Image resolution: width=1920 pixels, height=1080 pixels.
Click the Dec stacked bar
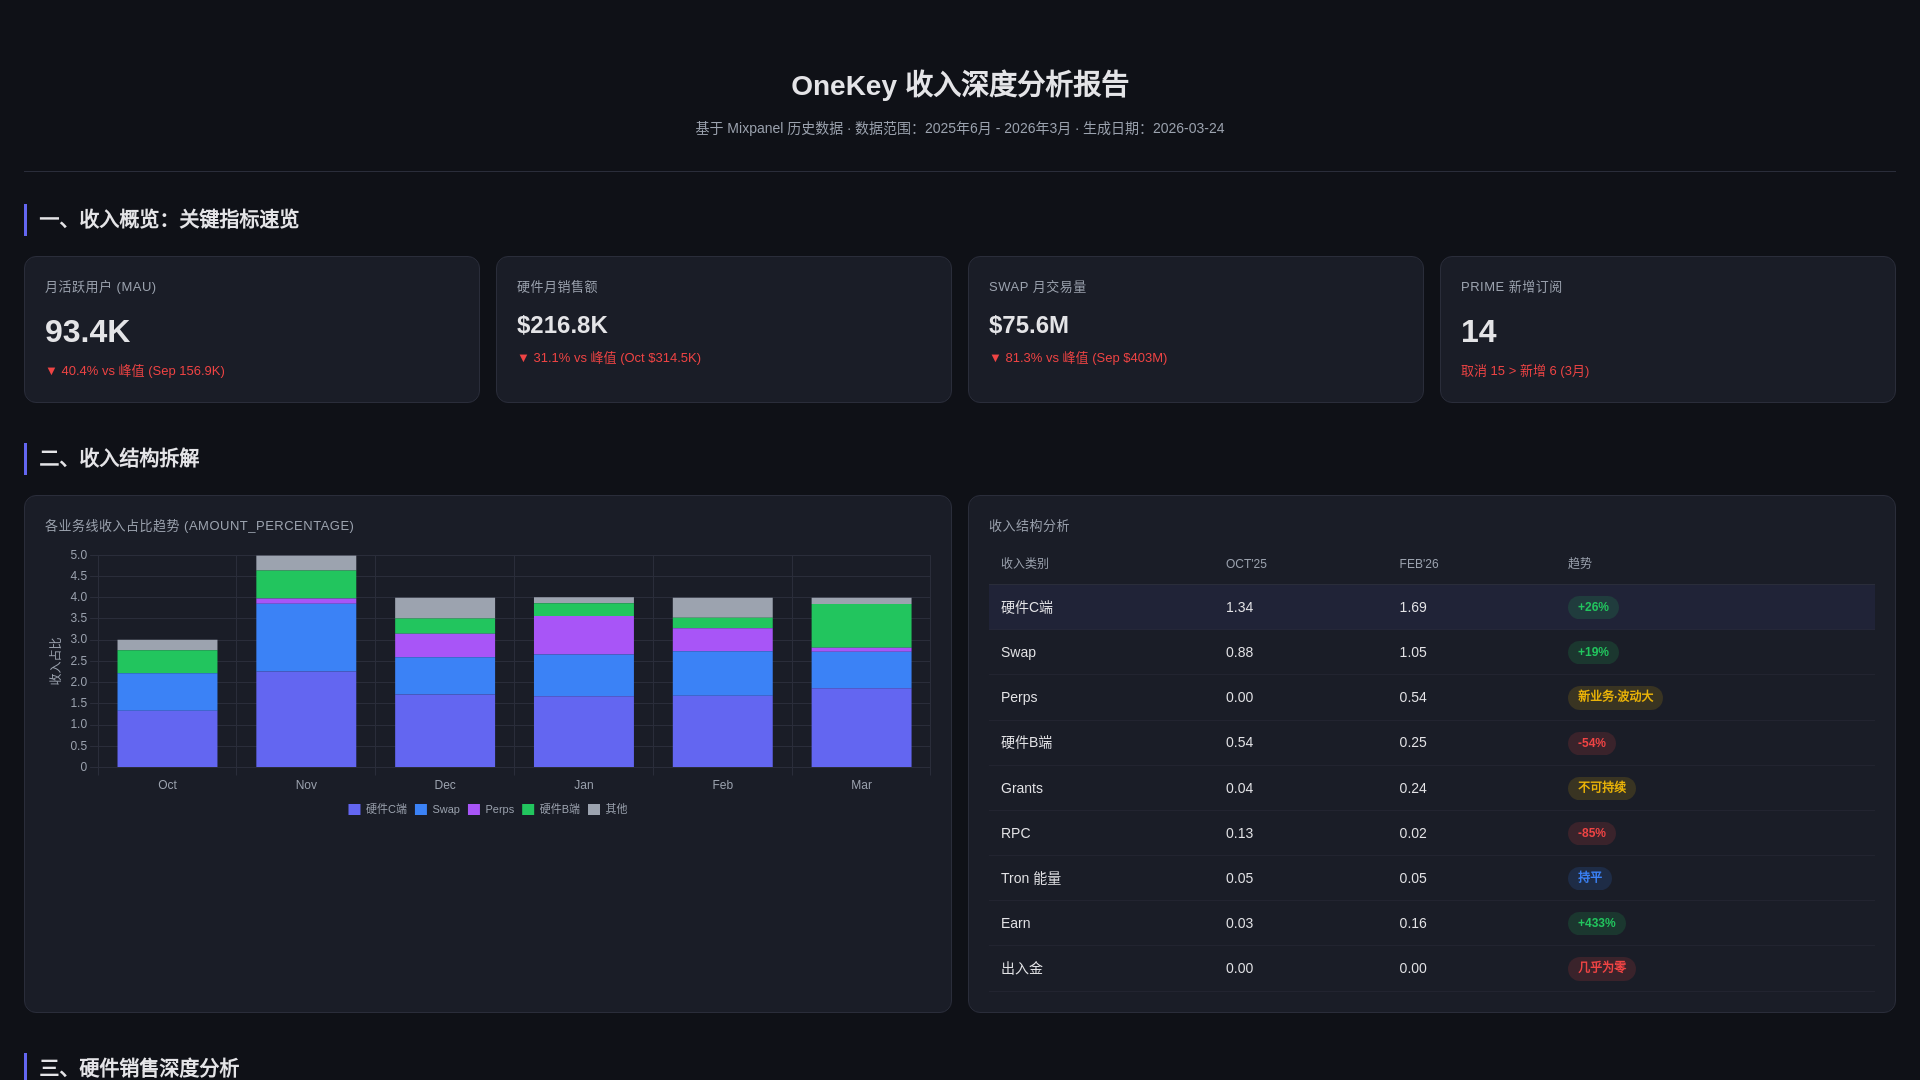pyautogui.click(x=445, y=682)
